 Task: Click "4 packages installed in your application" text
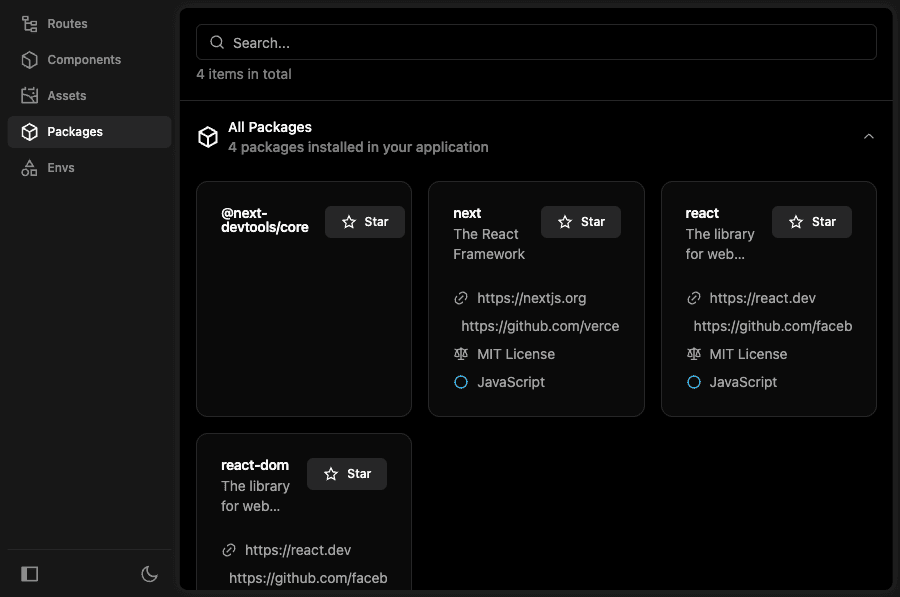pyautogui.click(x=358, y=147)
